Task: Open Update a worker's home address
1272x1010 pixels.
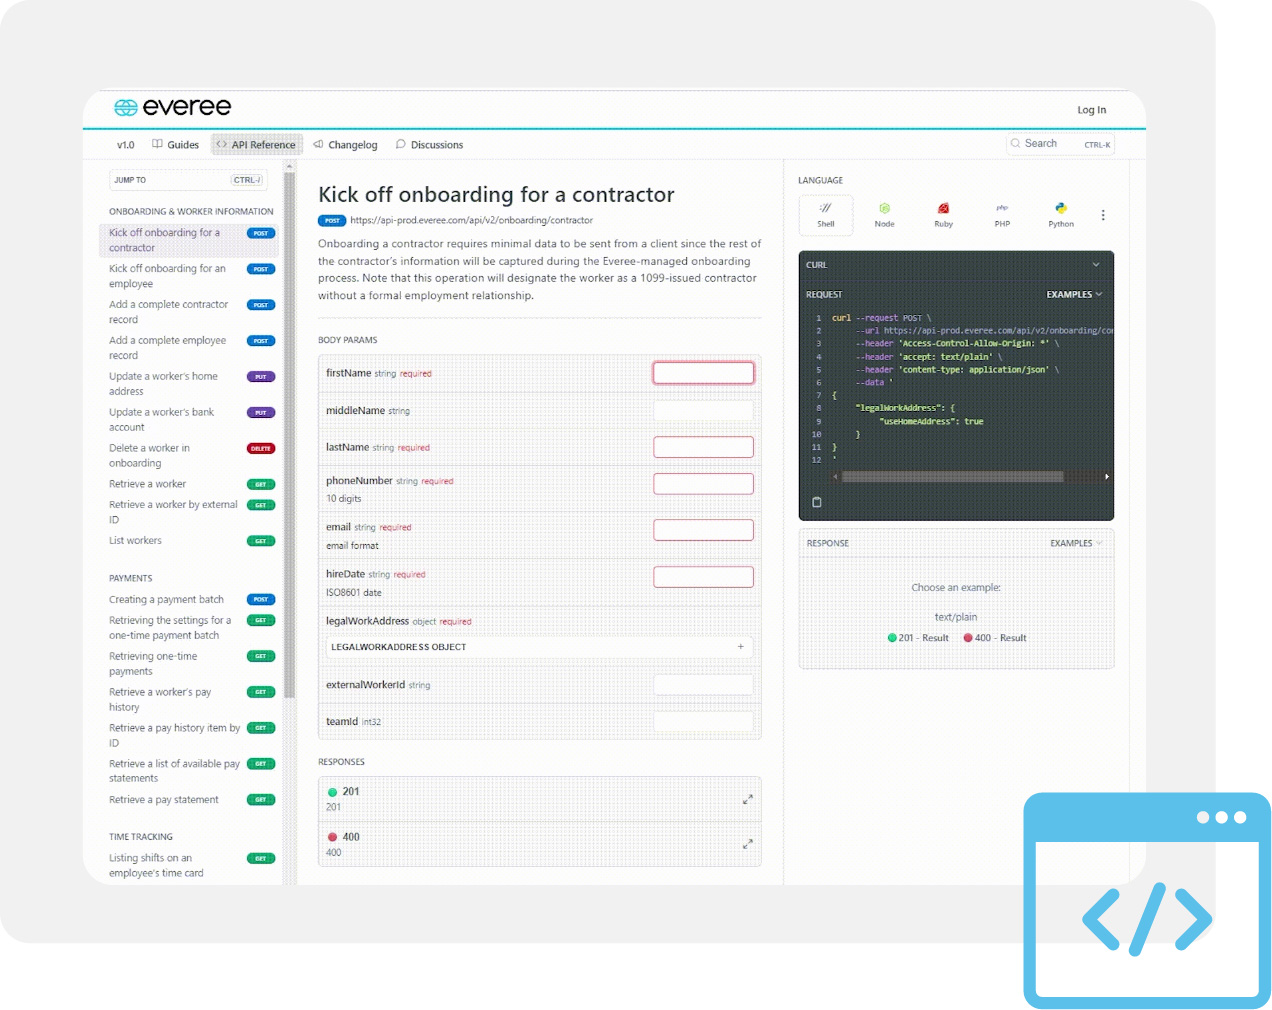Action: pyautogui.click(x=190, y=384)
